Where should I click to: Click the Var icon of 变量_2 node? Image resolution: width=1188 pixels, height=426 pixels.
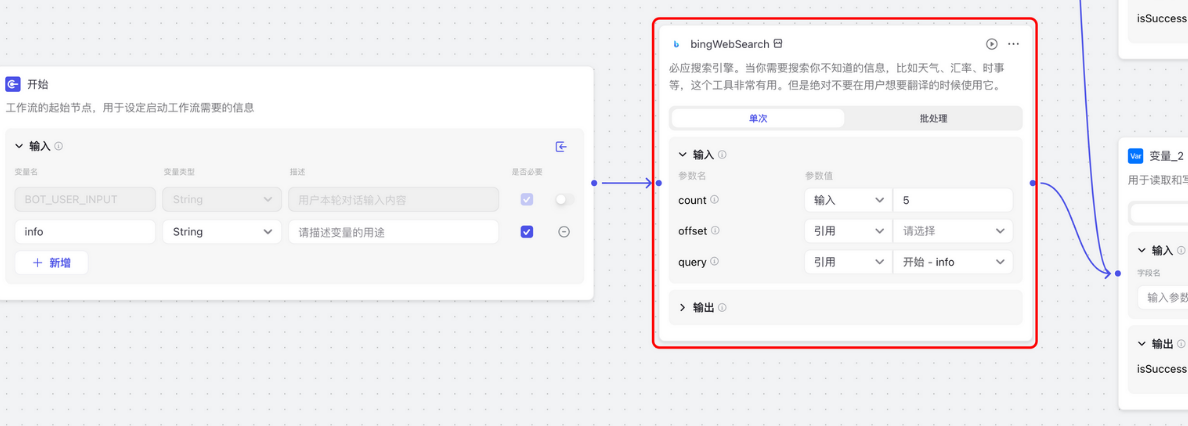(1136, 156)
